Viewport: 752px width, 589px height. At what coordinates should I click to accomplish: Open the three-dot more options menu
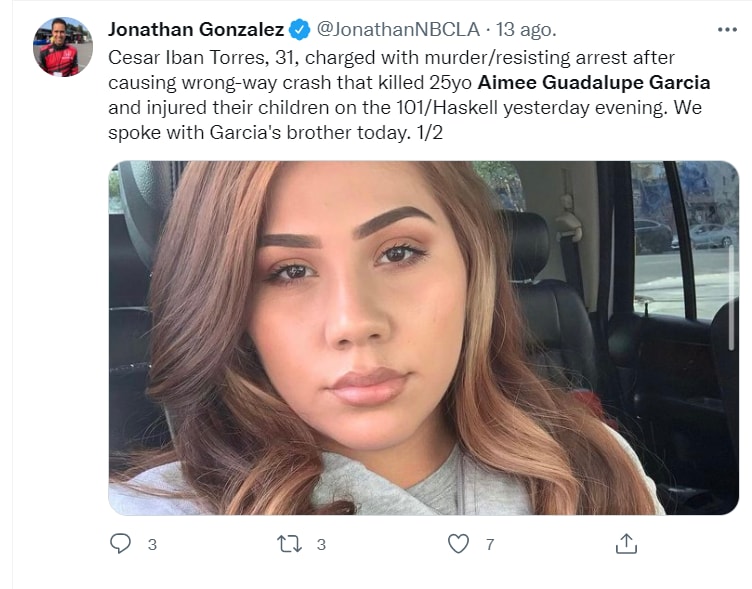pos(727,29)
